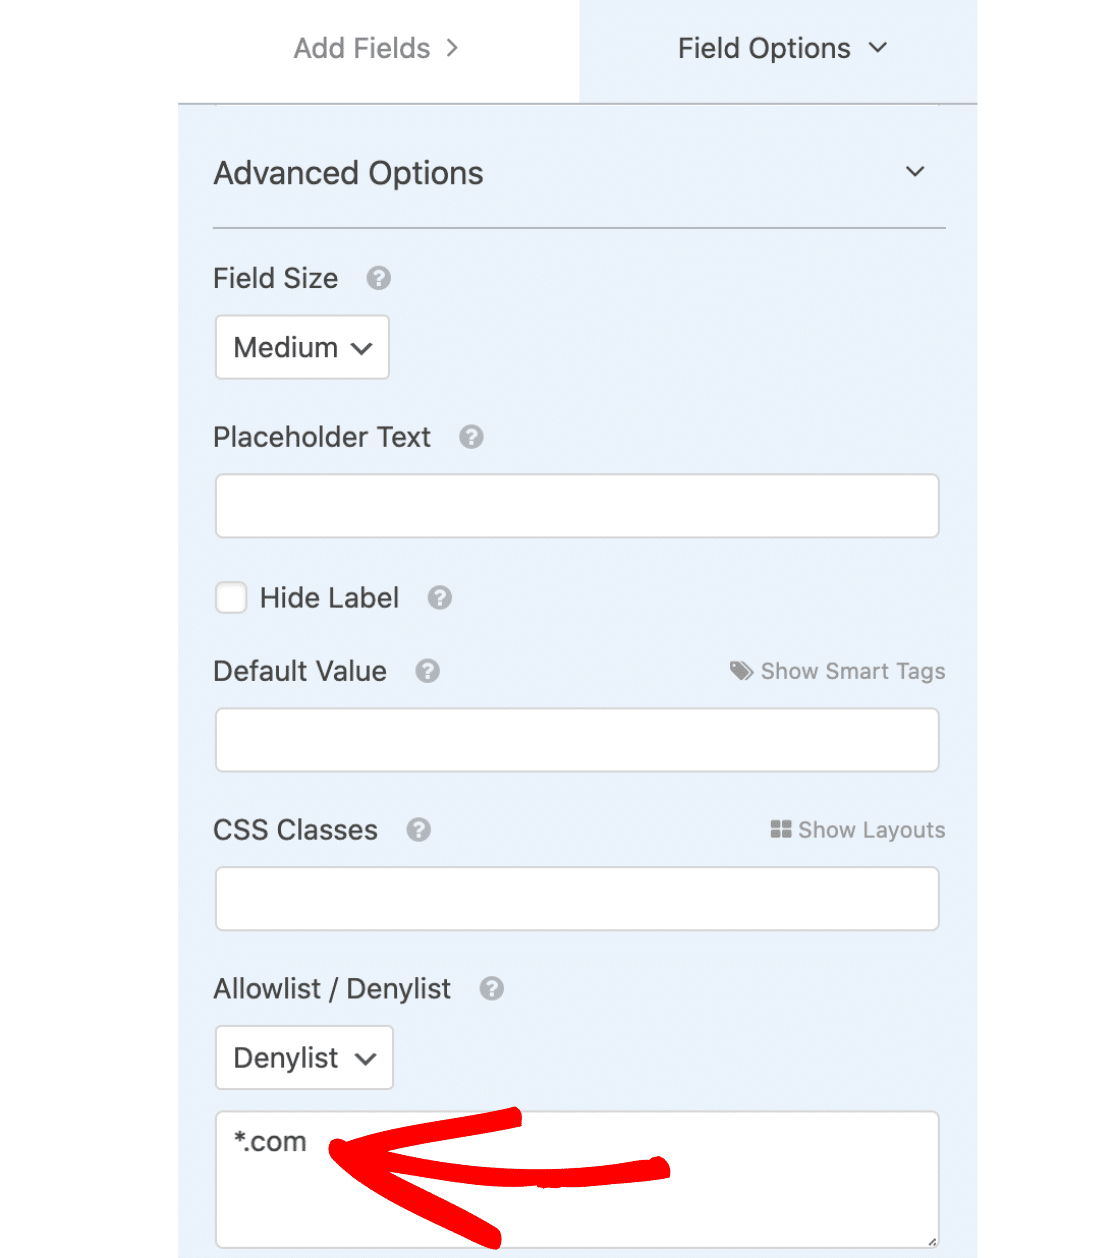Click the Show Layouts grid icon

click(x=781, y=830)
